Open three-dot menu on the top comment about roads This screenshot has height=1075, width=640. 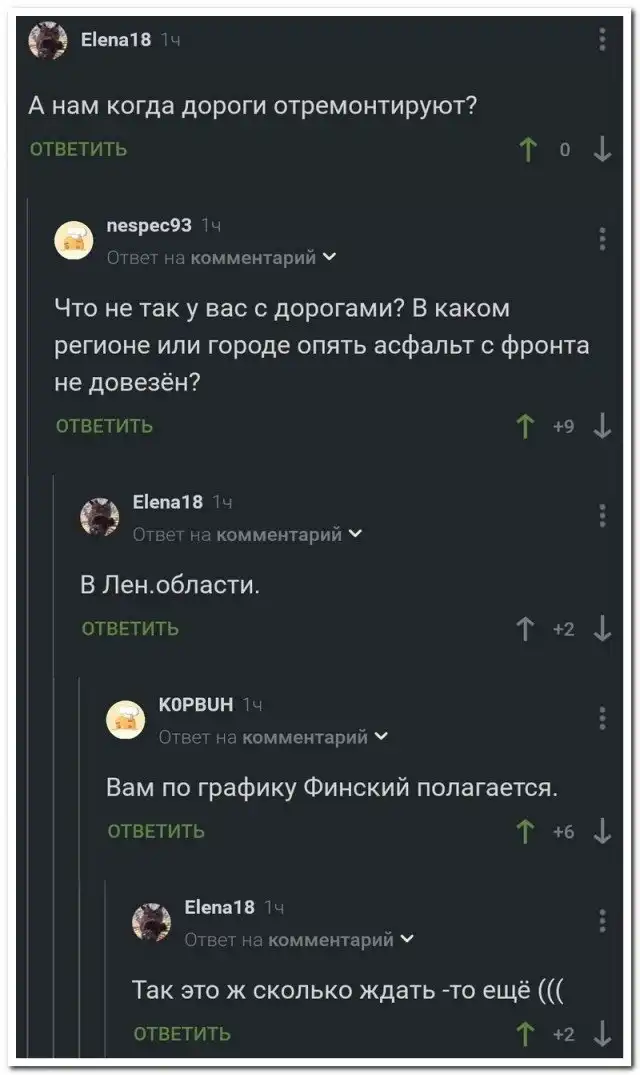(x=602, y=39)
